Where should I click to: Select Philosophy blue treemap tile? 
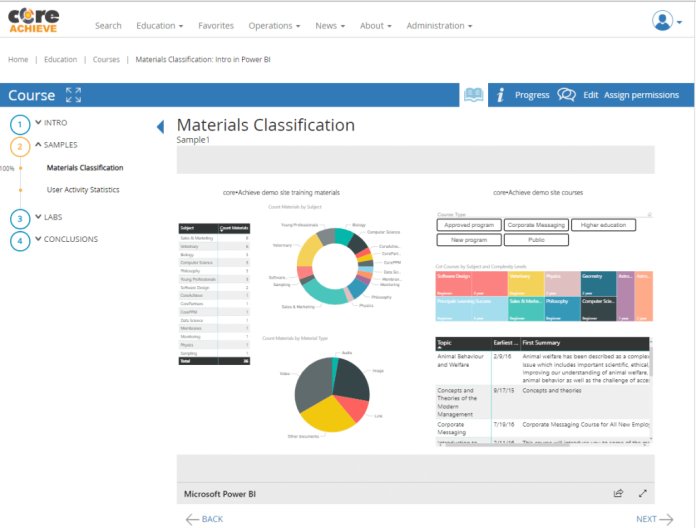pos(562,309)
